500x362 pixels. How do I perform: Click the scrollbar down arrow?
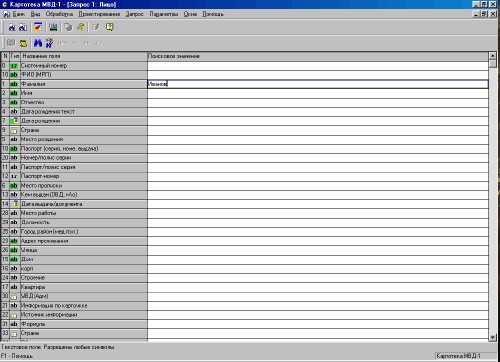(x=493, y=337)
